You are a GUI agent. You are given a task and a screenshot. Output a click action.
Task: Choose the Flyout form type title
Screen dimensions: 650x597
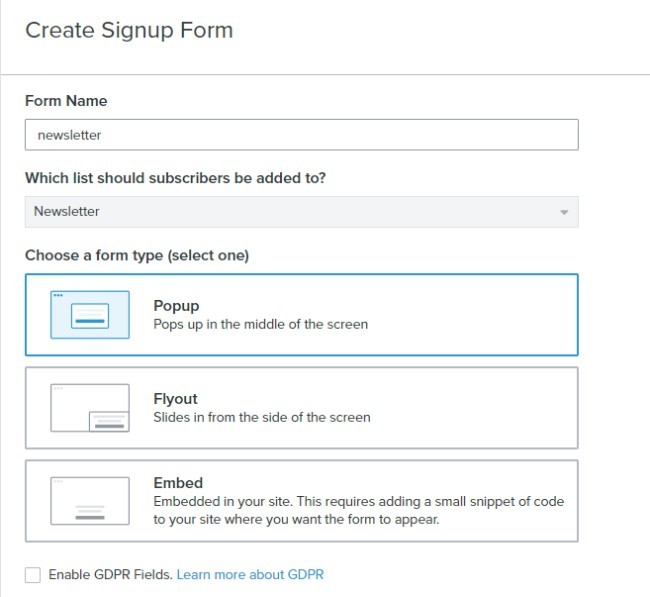(x=176, y=398)
